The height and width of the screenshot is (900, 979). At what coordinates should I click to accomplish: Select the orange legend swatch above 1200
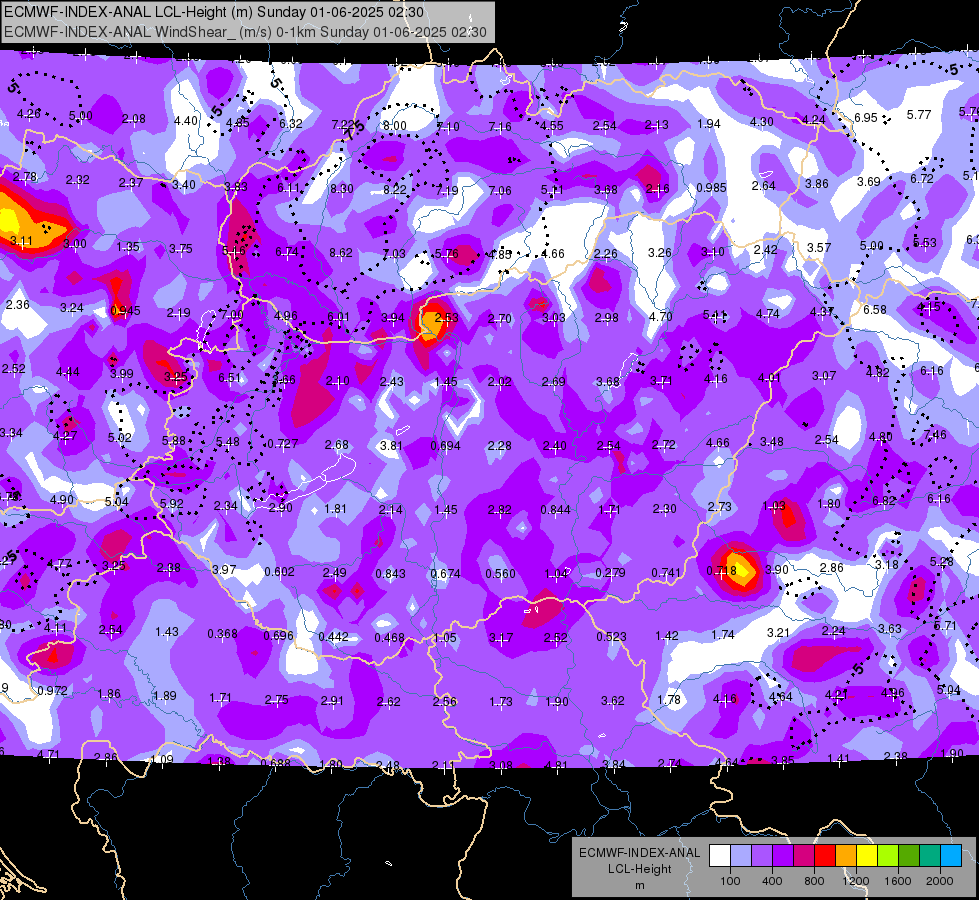pyautogui.click(x=846, y=855)
